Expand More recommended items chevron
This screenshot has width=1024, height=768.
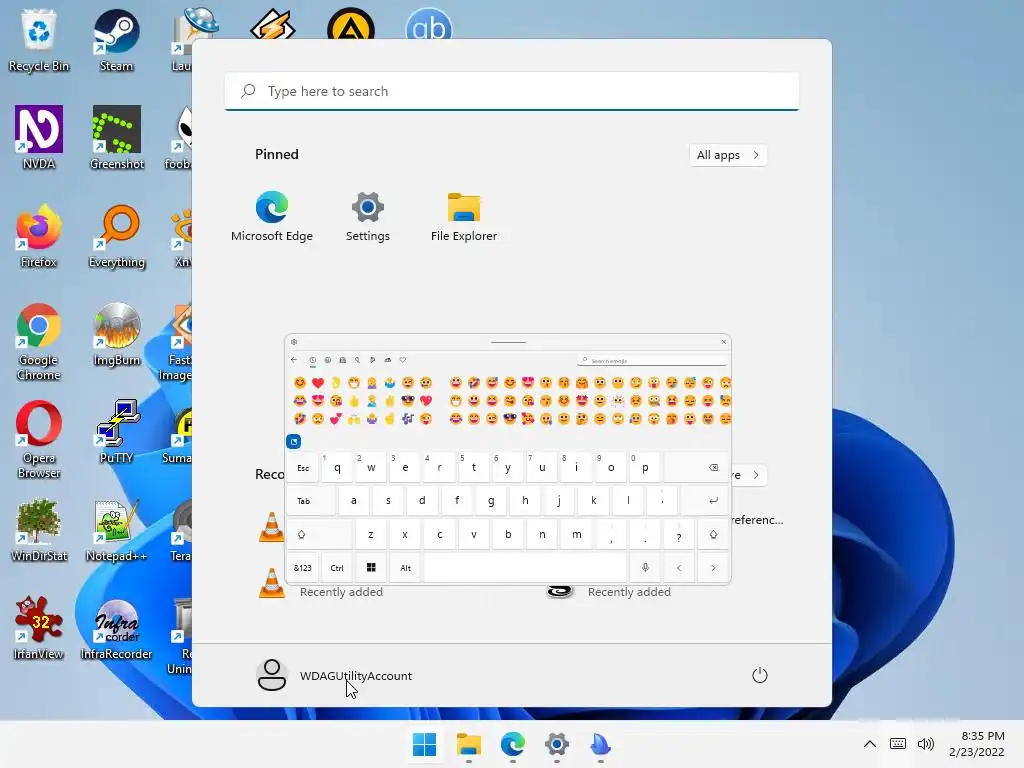[x=756, y=475]
